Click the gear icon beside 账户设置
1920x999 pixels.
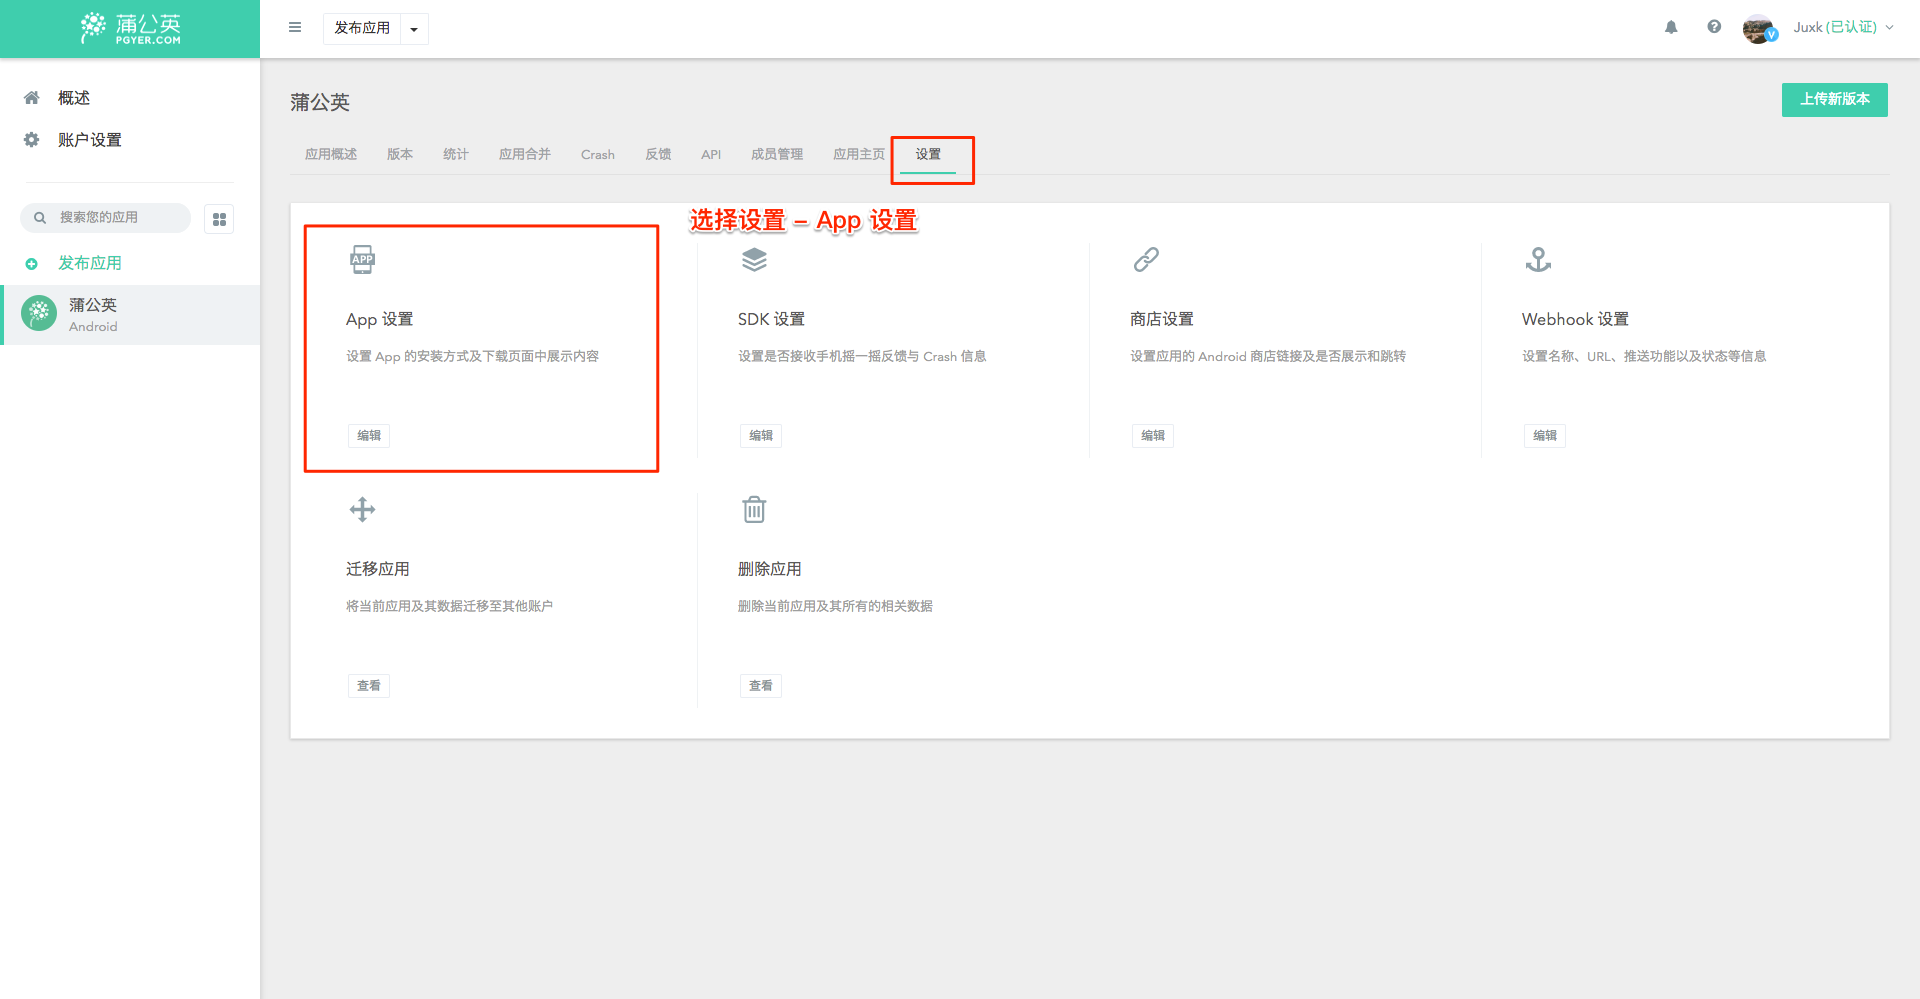coord(32,140)
